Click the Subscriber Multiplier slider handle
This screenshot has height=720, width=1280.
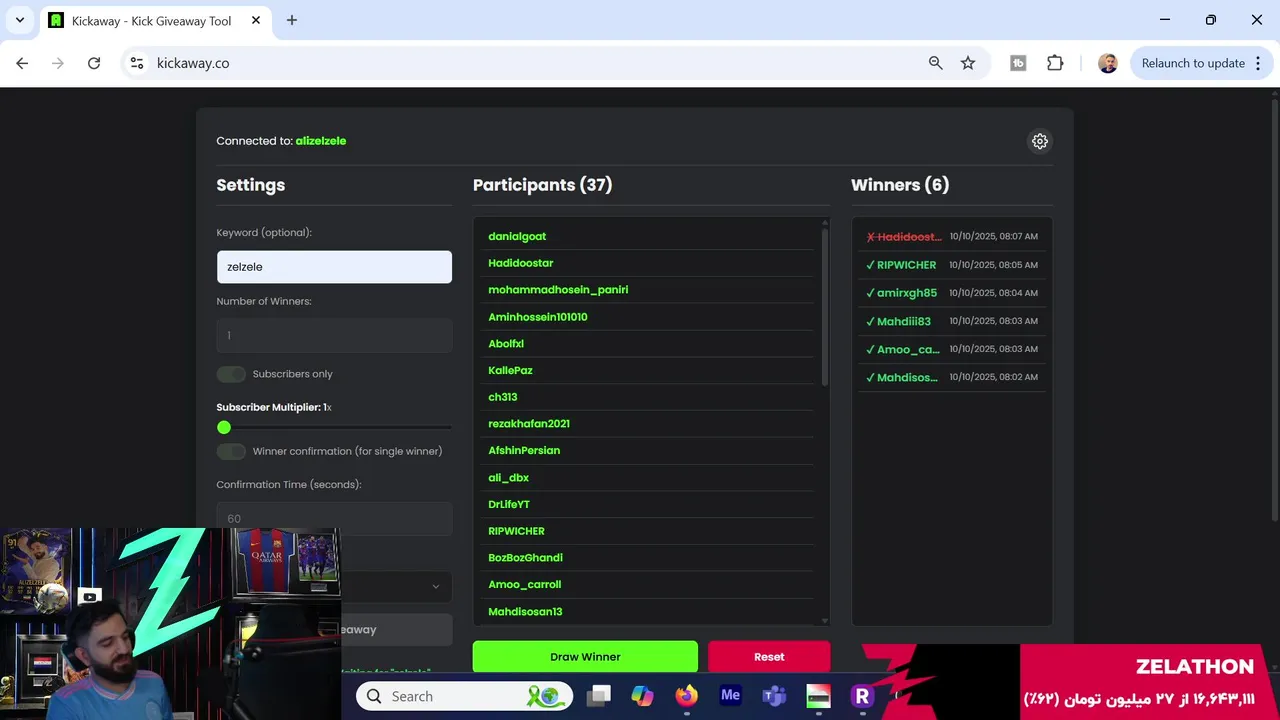coord(224,427)
